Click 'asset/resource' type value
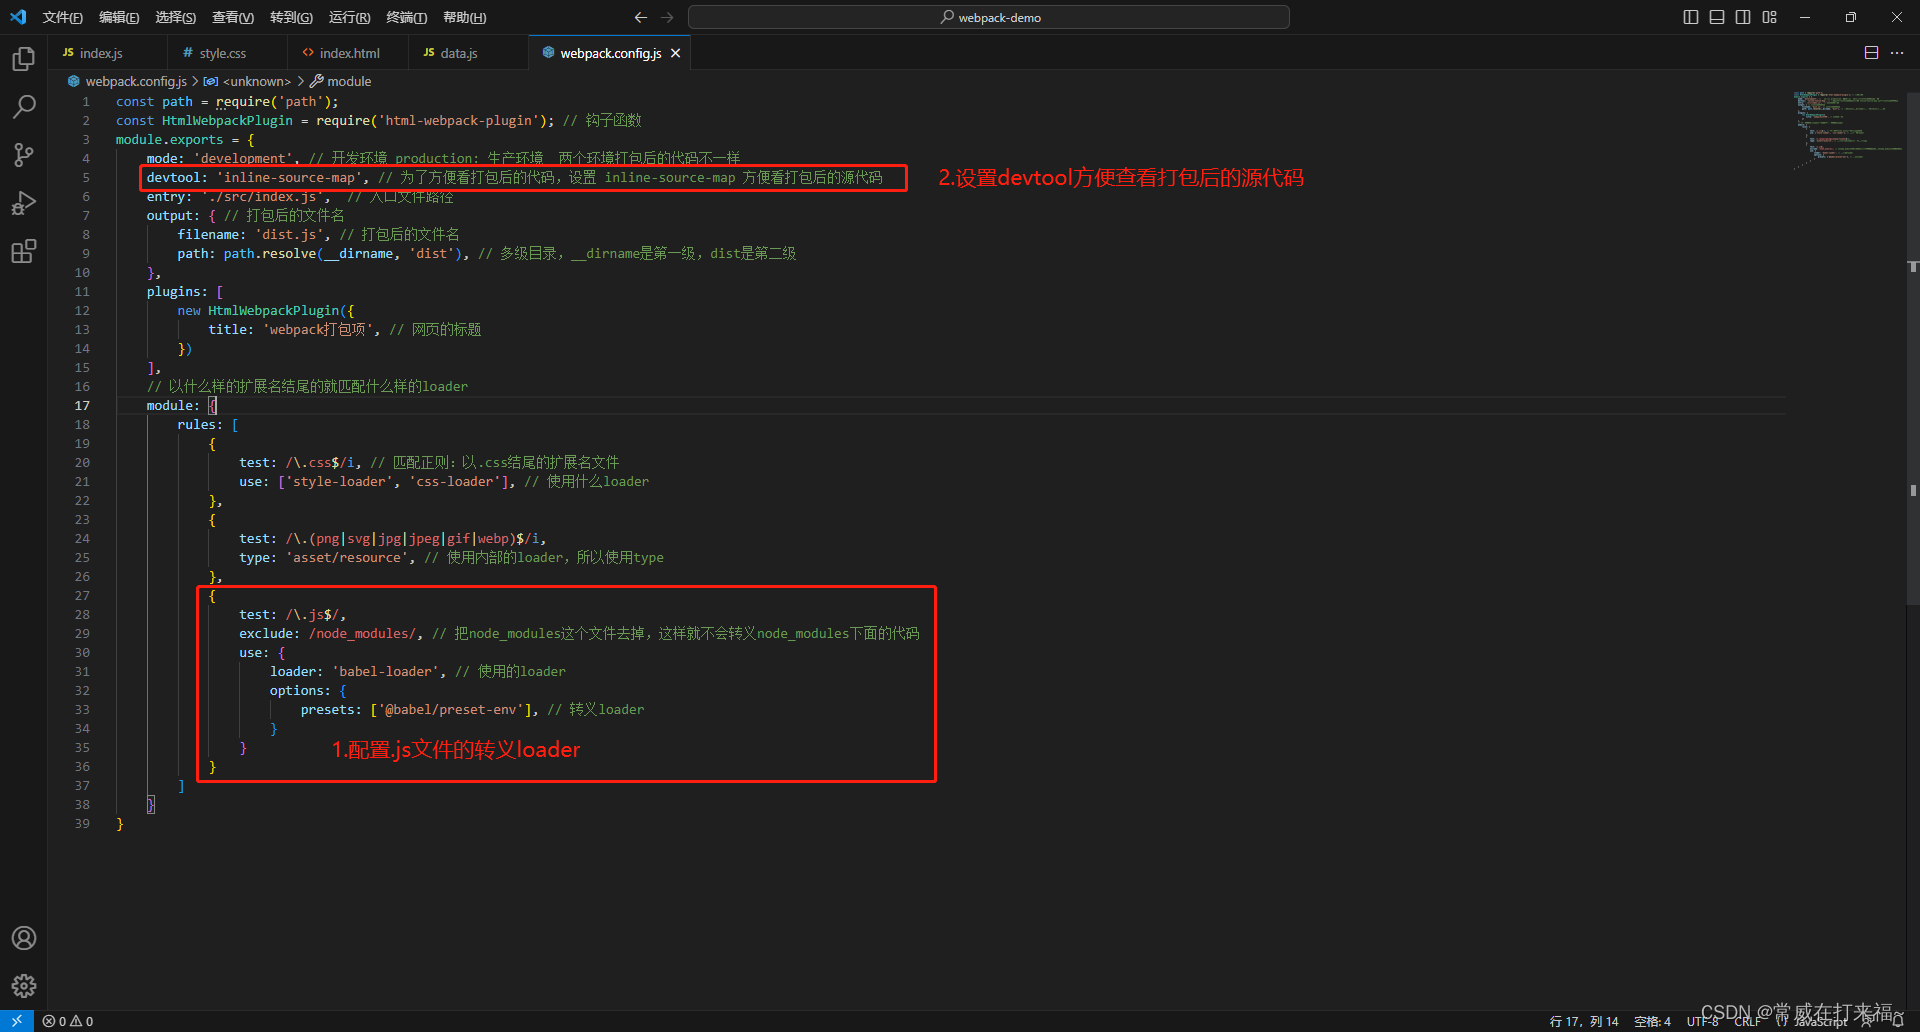 coord(347,557)
